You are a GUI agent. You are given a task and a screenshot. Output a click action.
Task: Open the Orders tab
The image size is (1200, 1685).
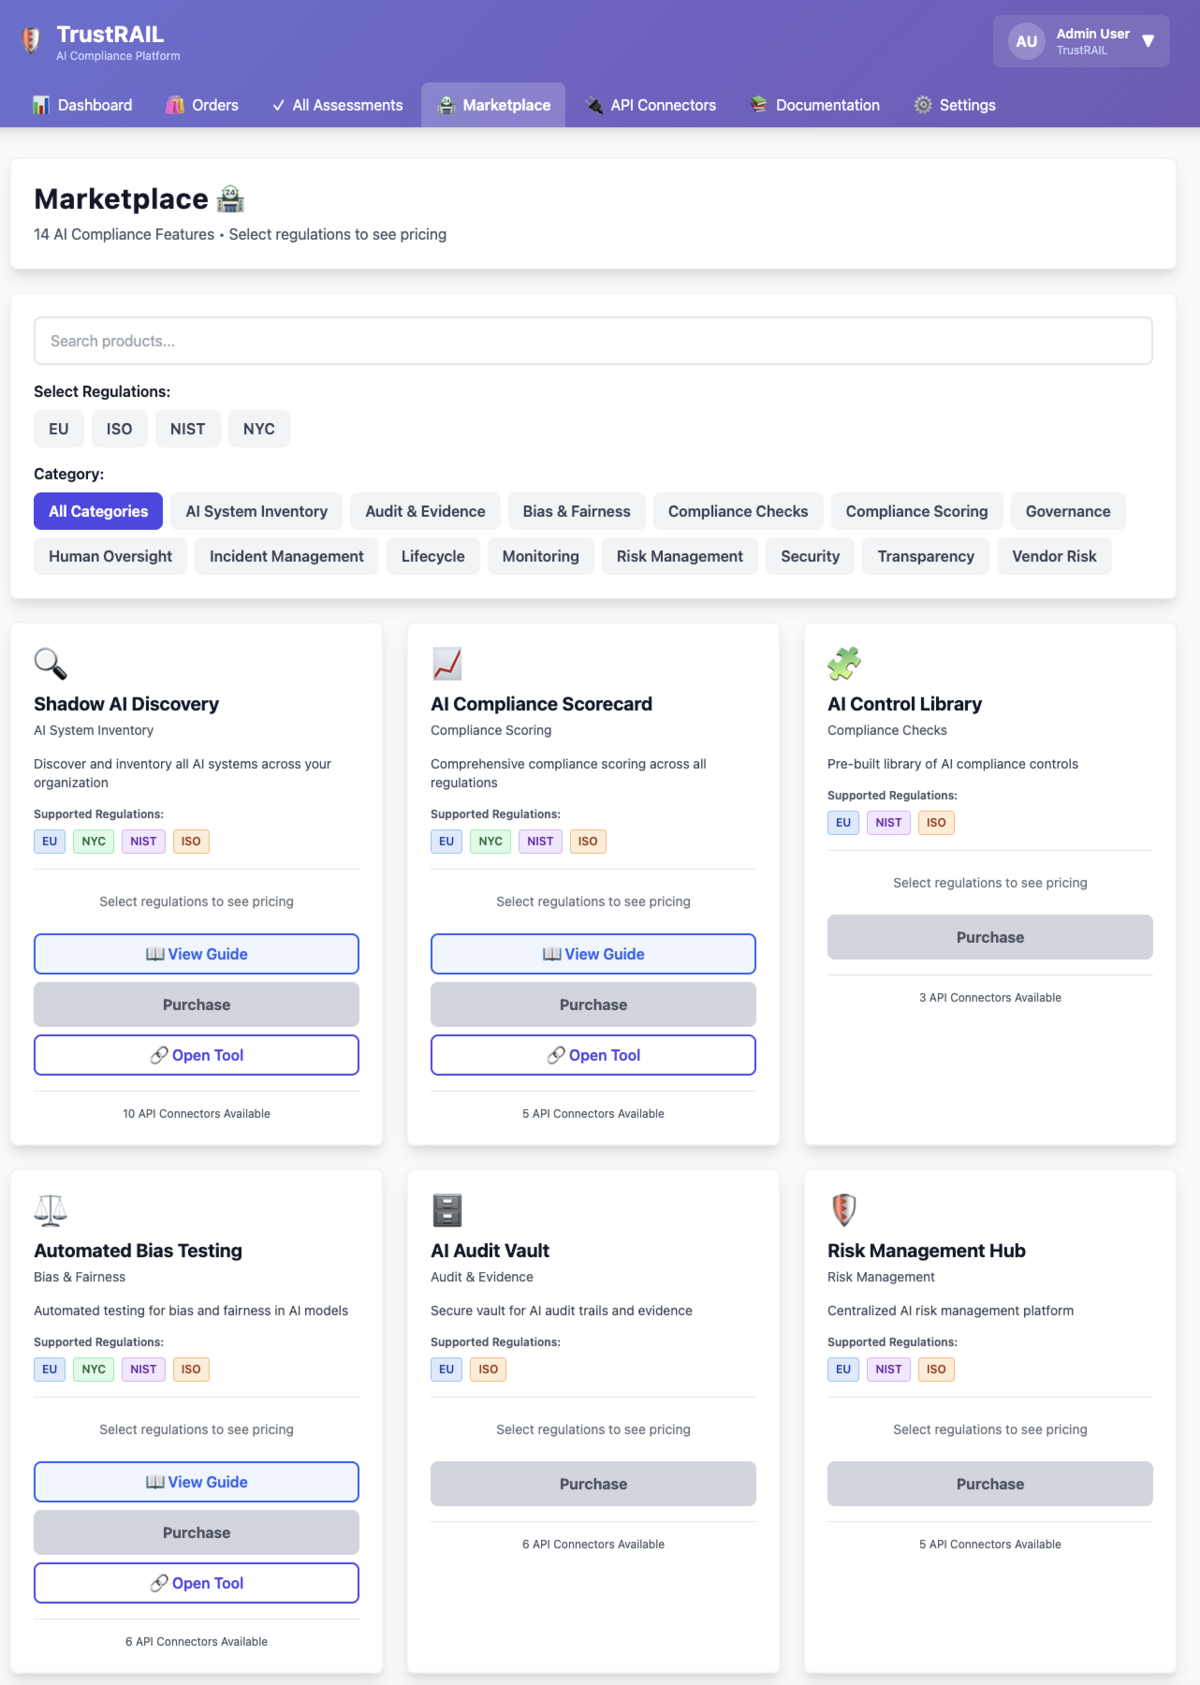pyautogui.click(x=202, y=105)
